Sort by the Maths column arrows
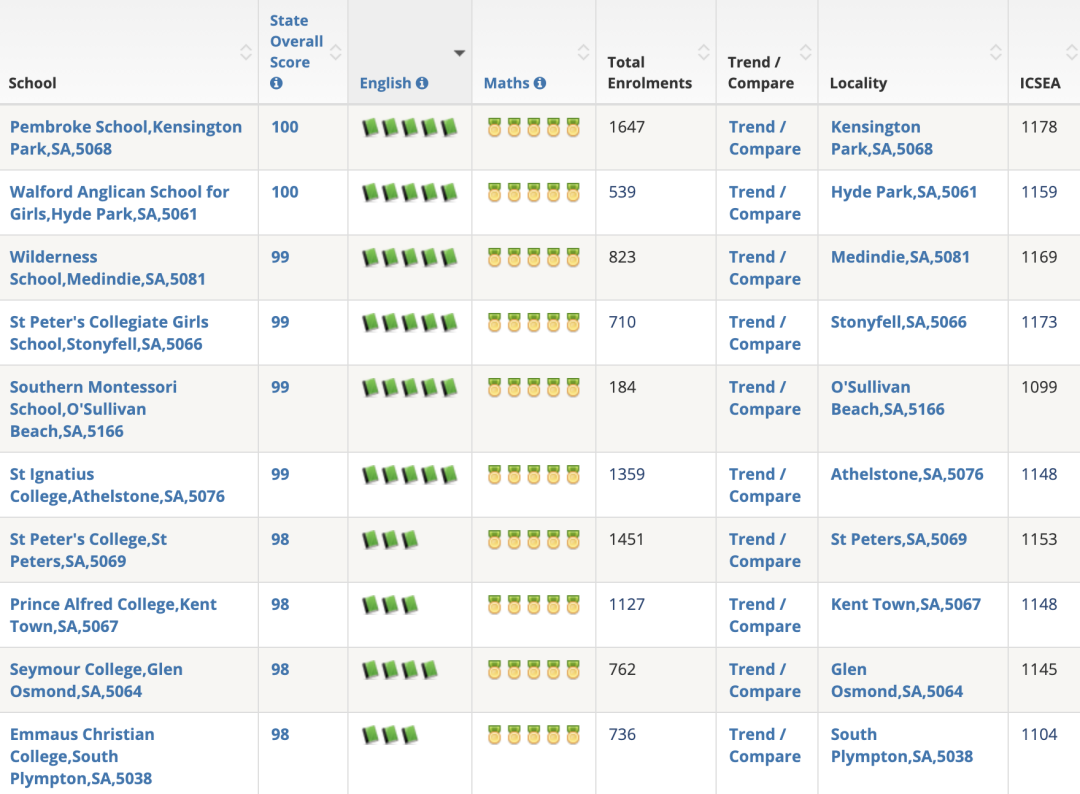Viewport: 1080px width, 794px height. tap(583, 52)
